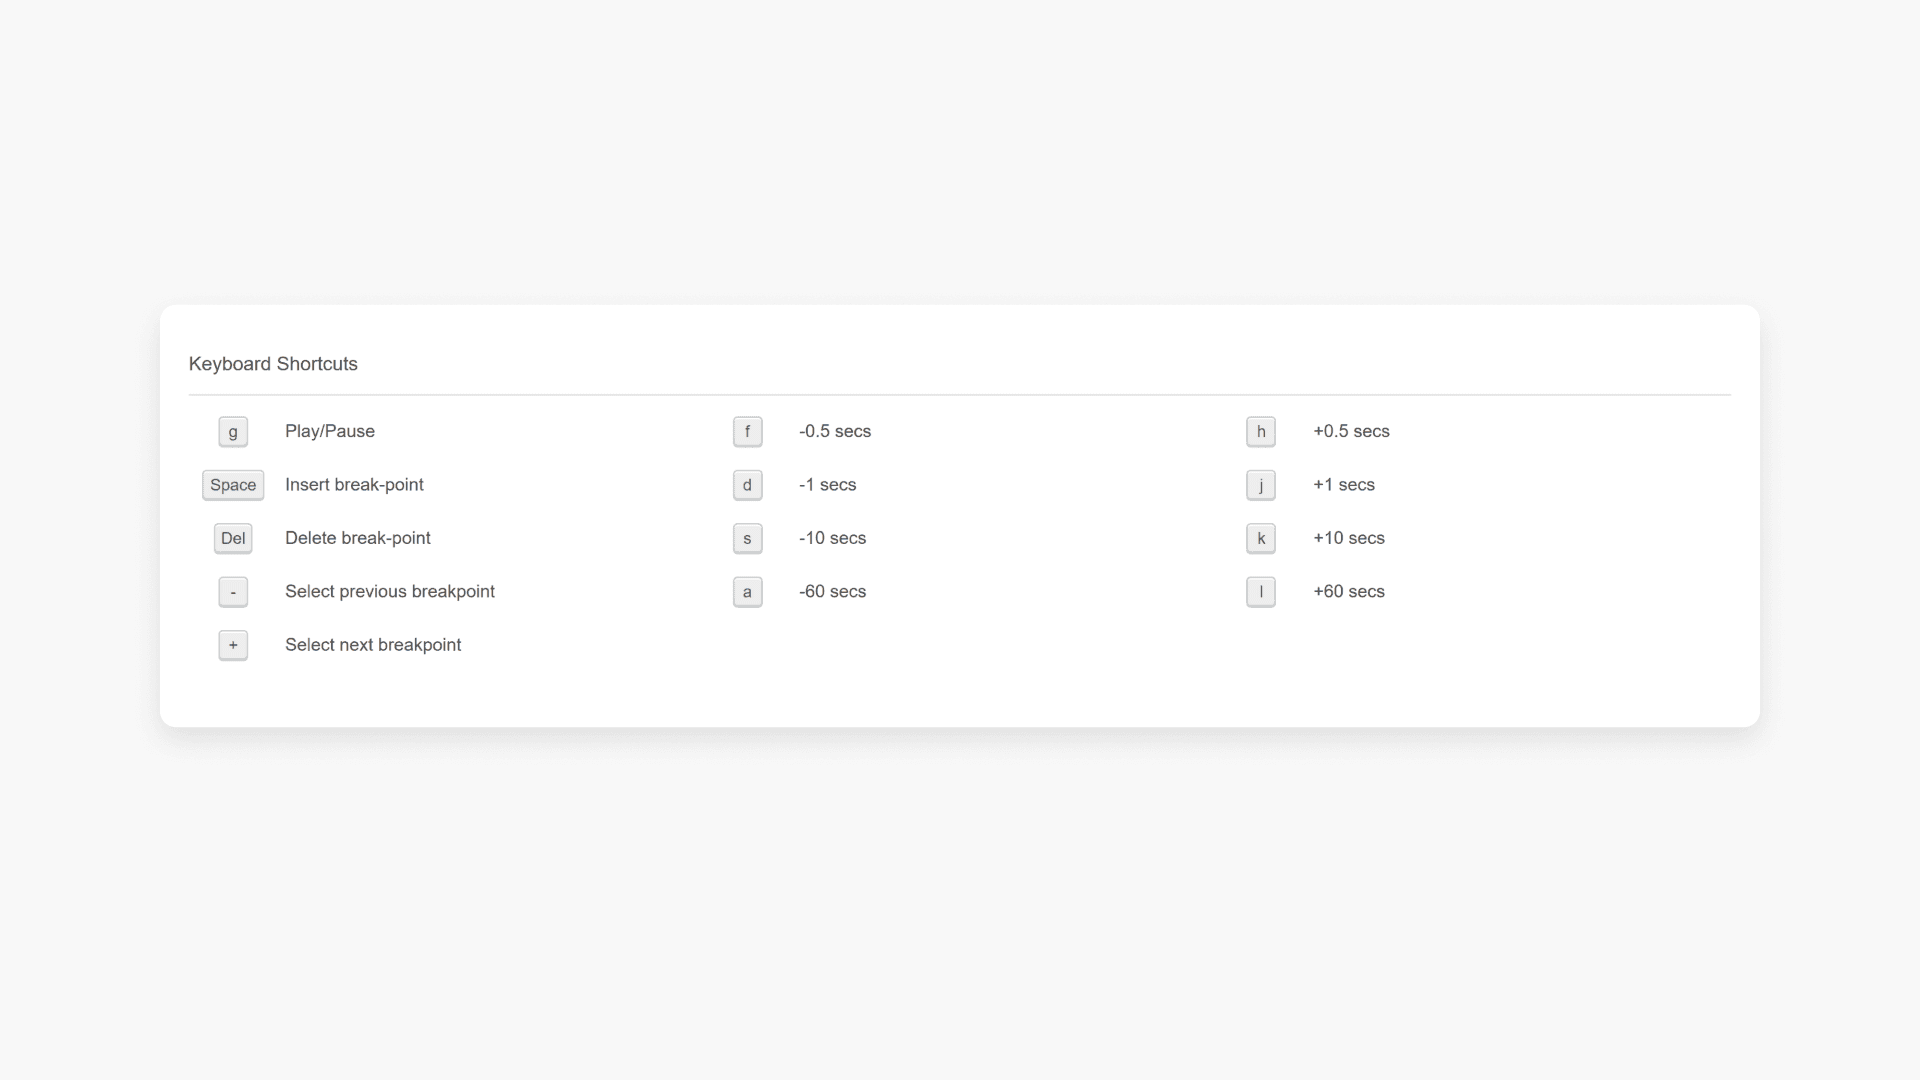Screen dimensions: 1920x1080
Task: Click the 'j' key badge
Action: (x=1261, y=485)
